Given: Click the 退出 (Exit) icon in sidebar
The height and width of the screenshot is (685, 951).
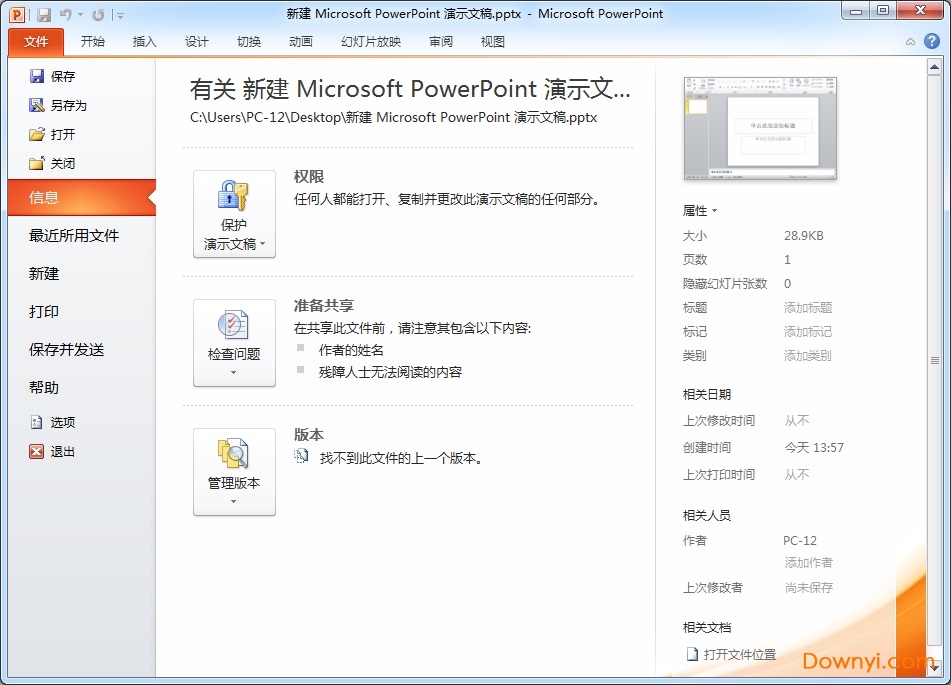Looking at the screenshot, I should pyautogui.click(x=37, y=451).
